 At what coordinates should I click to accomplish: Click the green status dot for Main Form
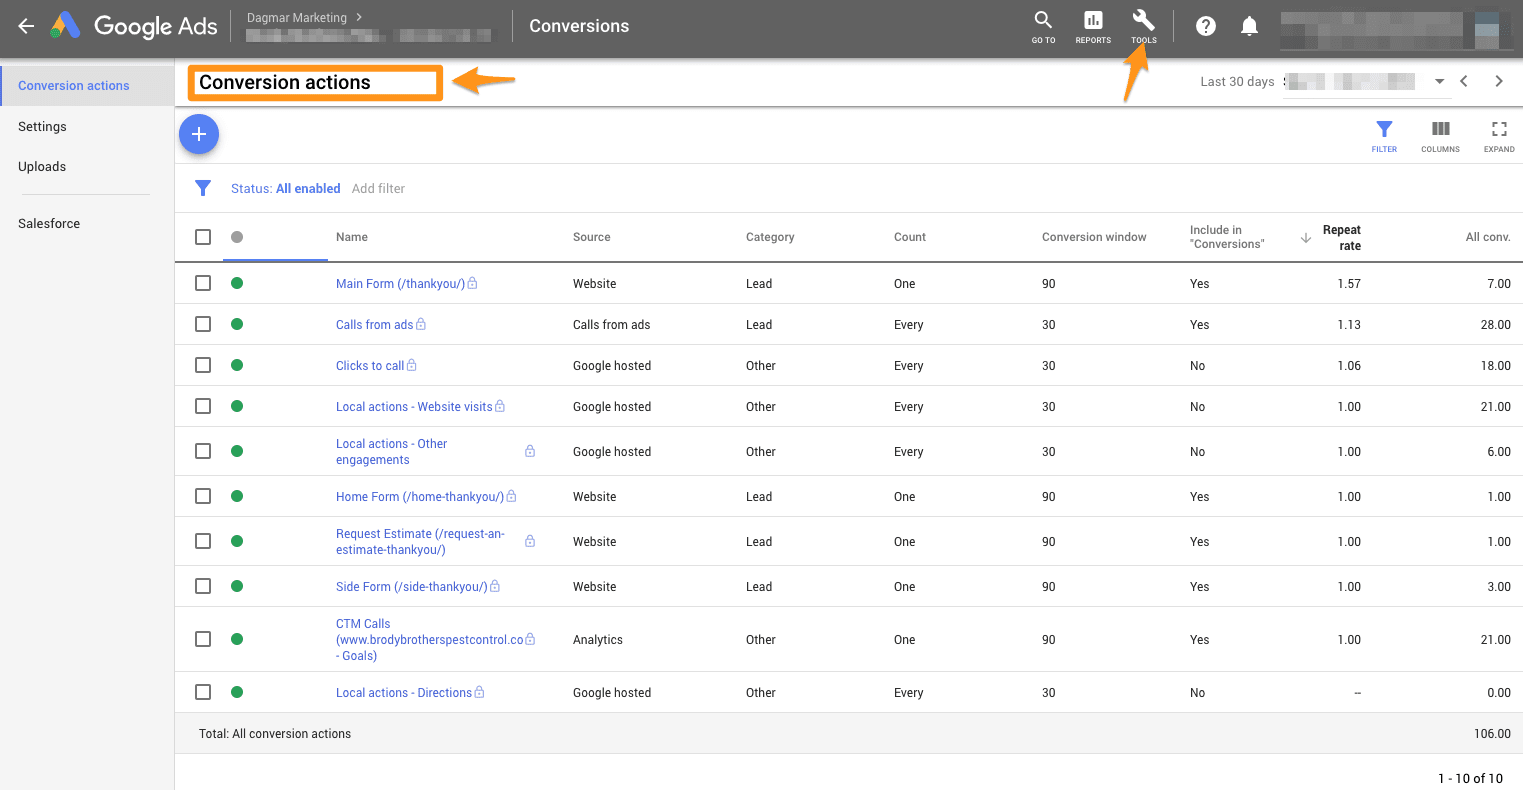coord(237,283)
